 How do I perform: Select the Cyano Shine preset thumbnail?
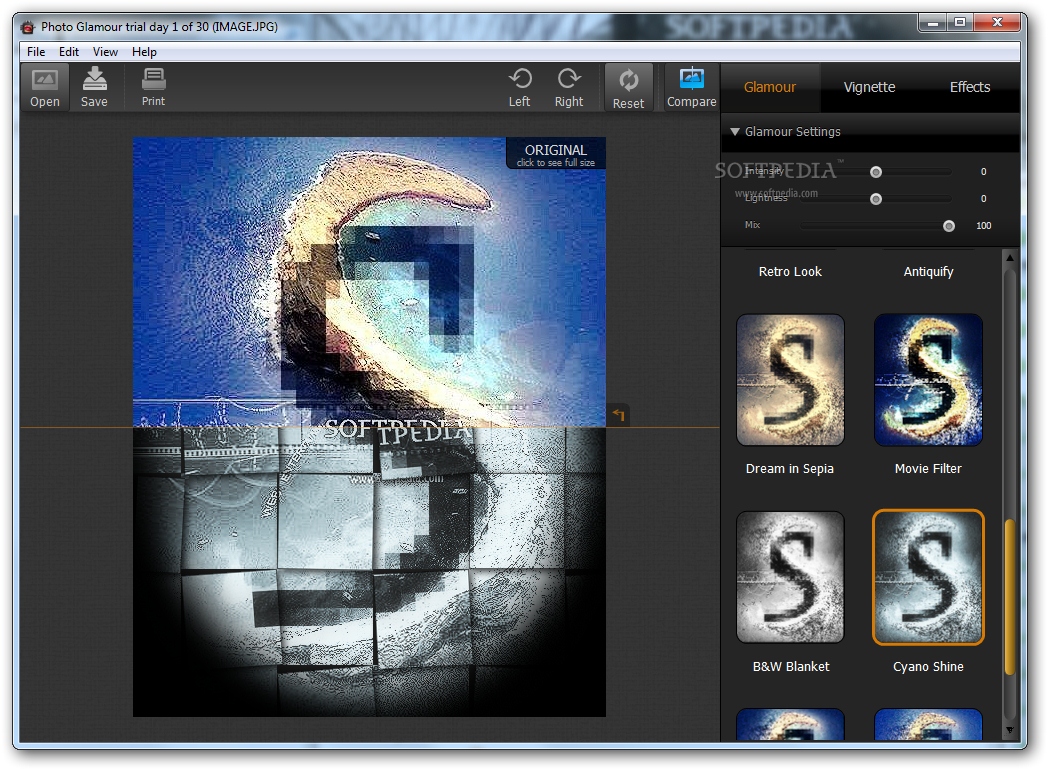[928, 577]
